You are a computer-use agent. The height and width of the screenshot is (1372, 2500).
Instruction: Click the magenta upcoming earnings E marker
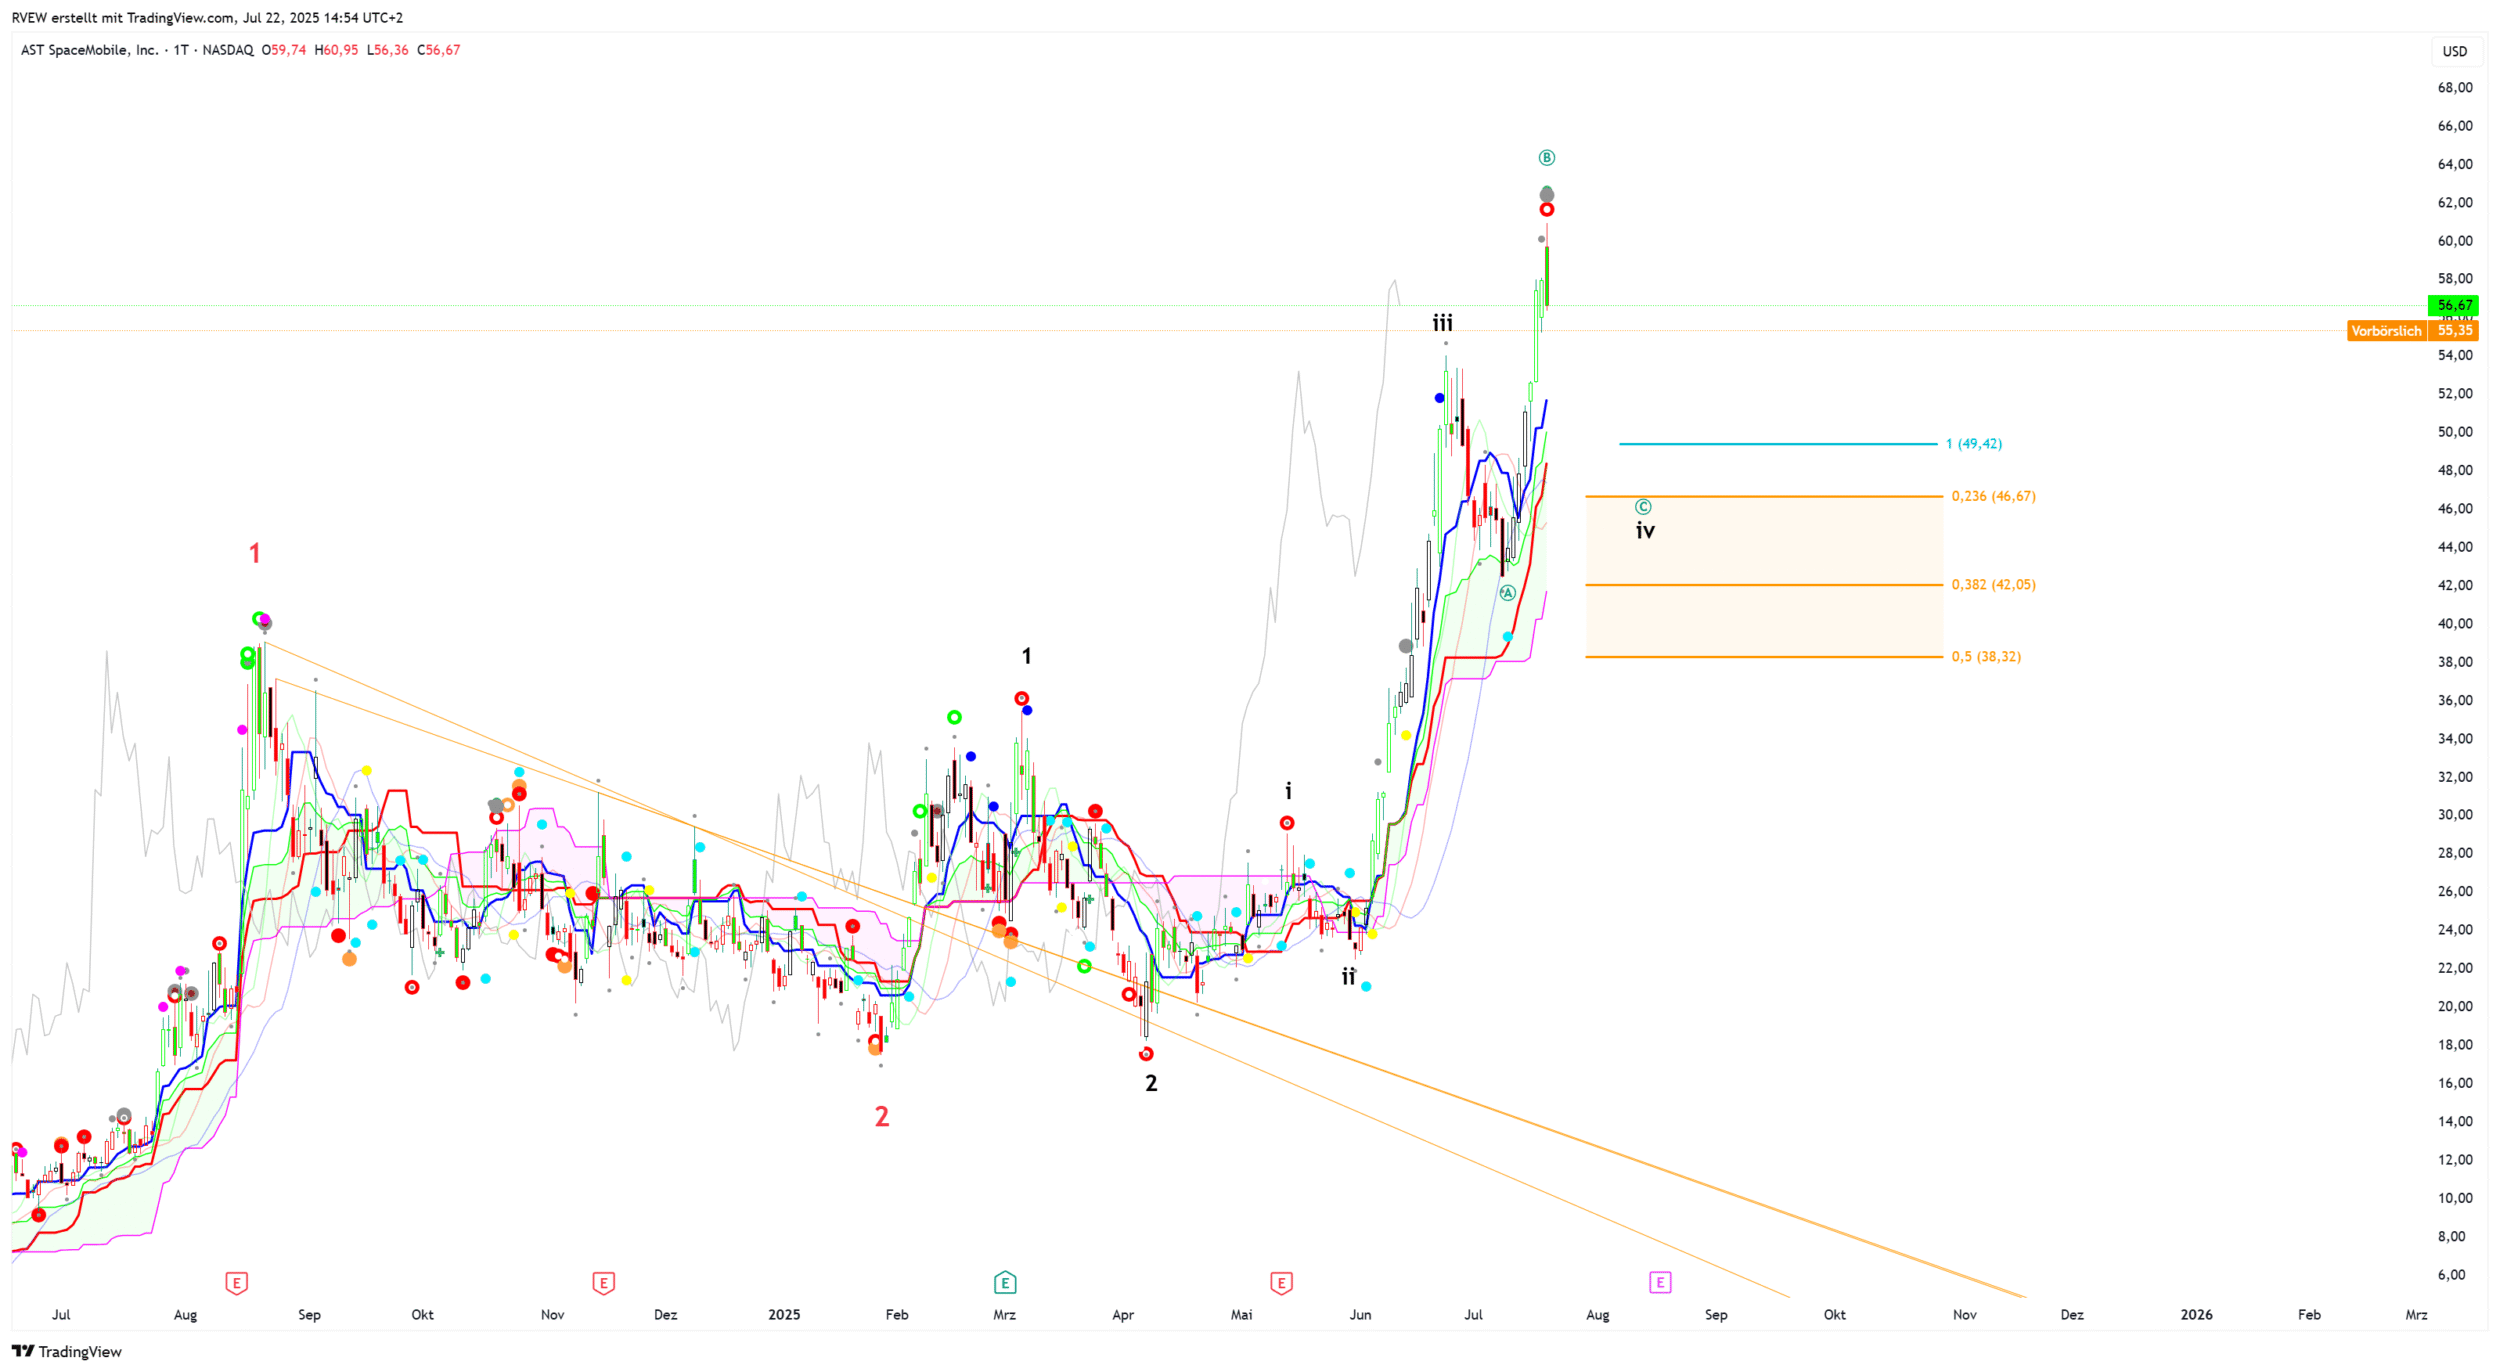pyautogui.click(x=1660, y=1283)
